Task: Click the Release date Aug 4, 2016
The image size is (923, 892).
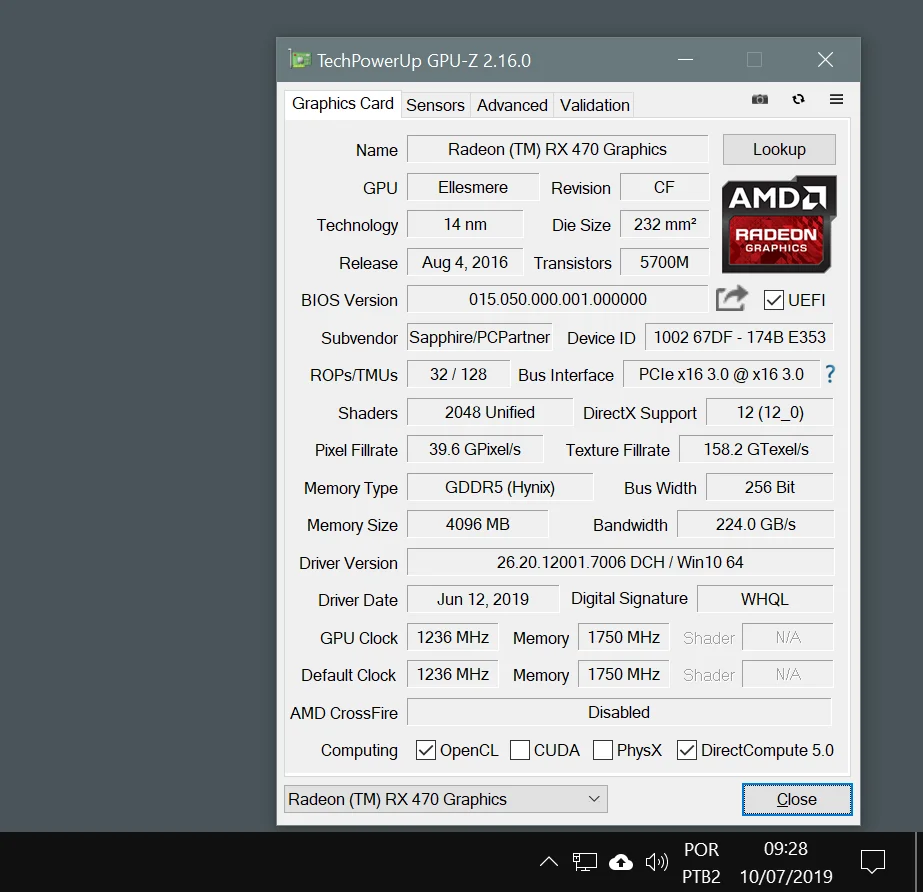Action: coord(465,262)
